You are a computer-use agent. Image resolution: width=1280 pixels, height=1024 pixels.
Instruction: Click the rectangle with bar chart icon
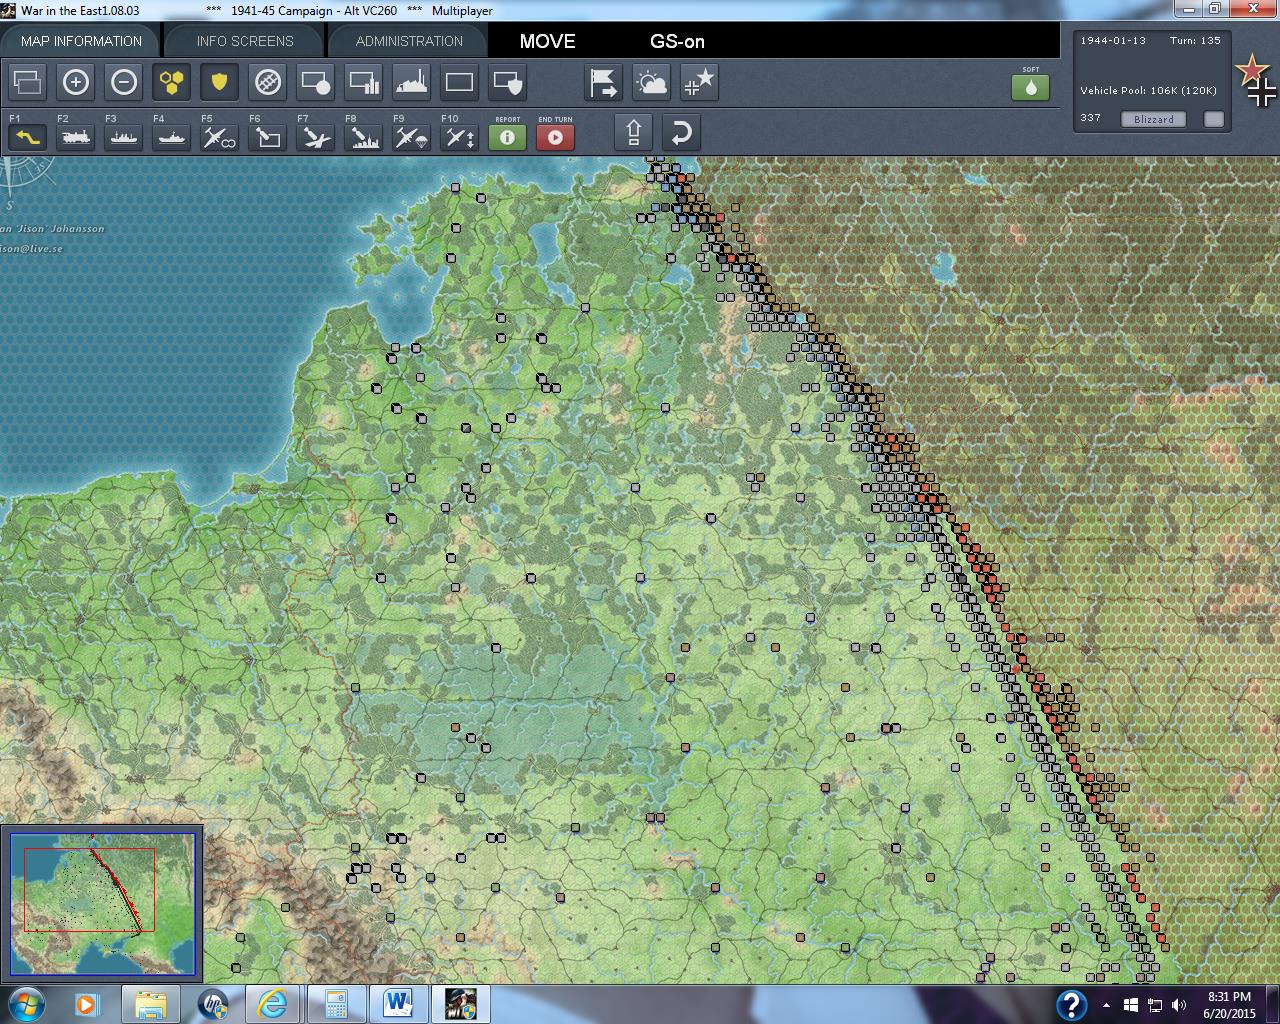(363, 82)
